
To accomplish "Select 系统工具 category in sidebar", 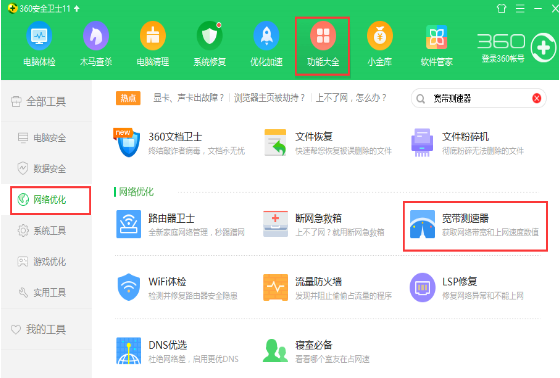I will pos(46,230).
